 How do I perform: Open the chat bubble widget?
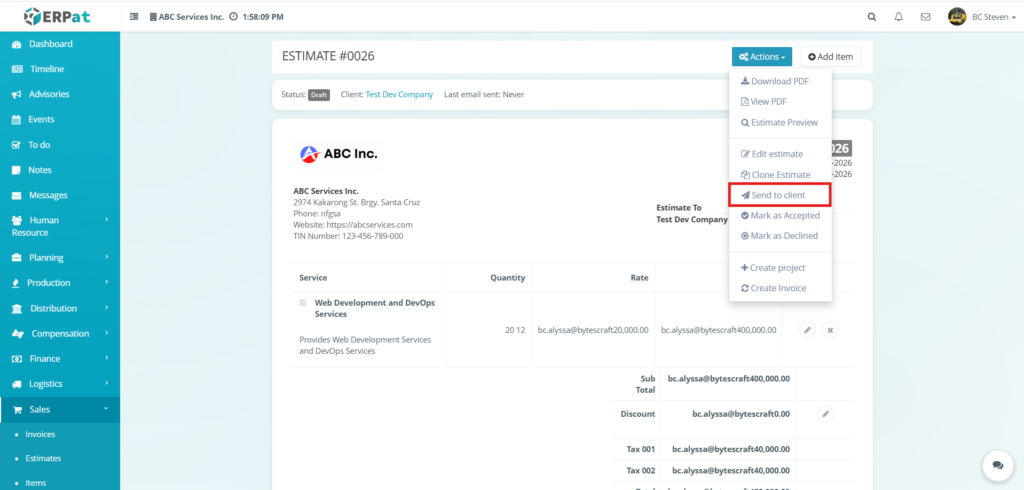point(996,465)
